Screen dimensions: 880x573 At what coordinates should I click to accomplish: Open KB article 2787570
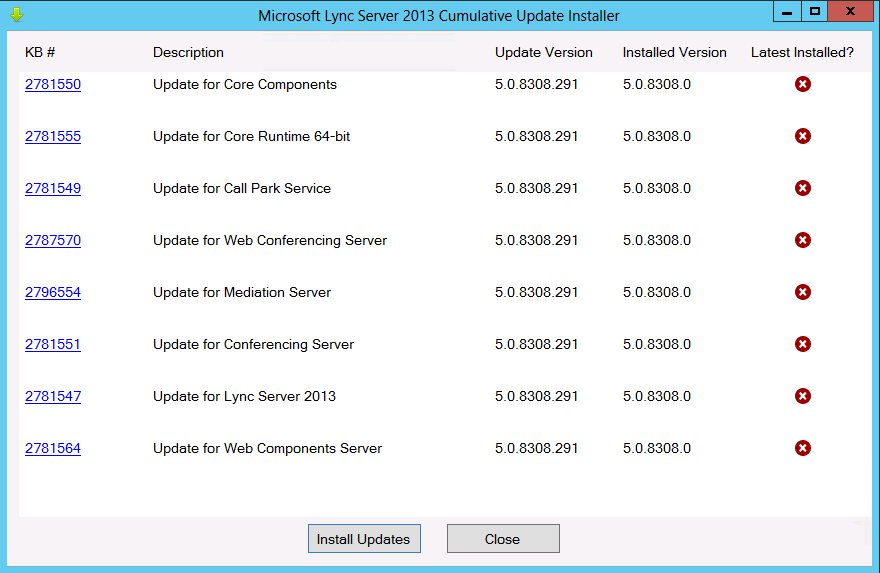click(x=53, y=240)
